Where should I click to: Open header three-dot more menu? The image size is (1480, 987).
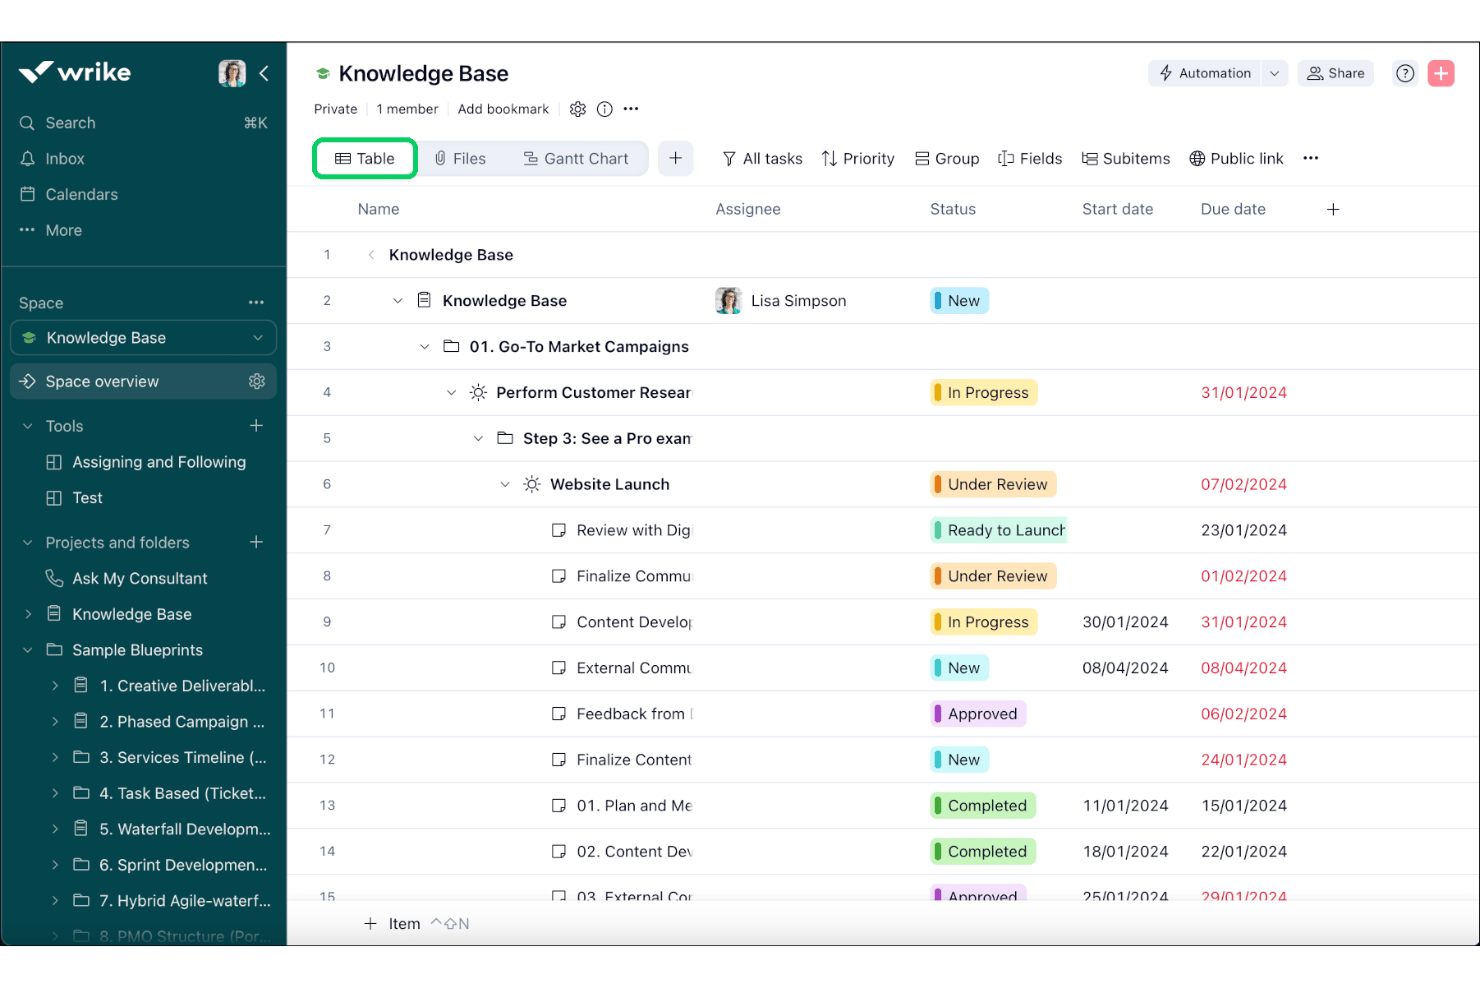click(631, 109)
